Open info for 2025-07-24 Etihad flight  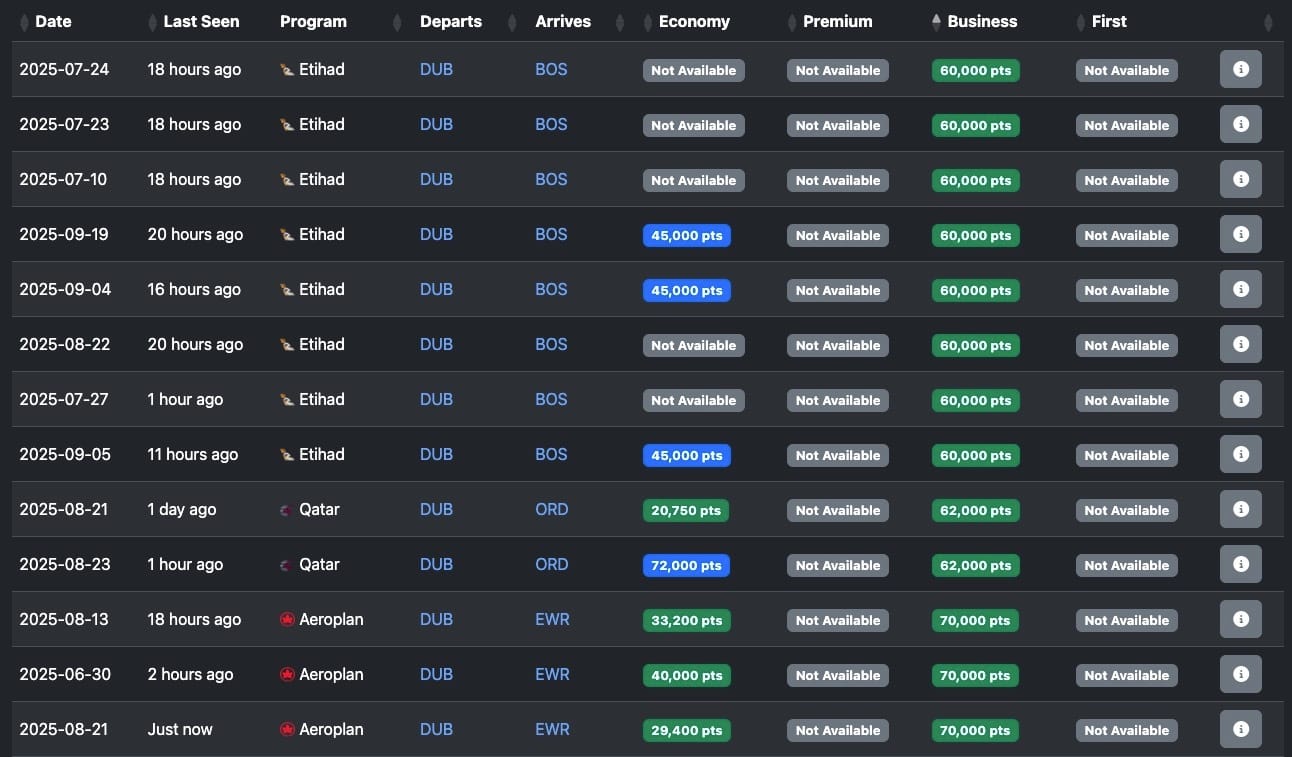click(x=1241, y=70)
